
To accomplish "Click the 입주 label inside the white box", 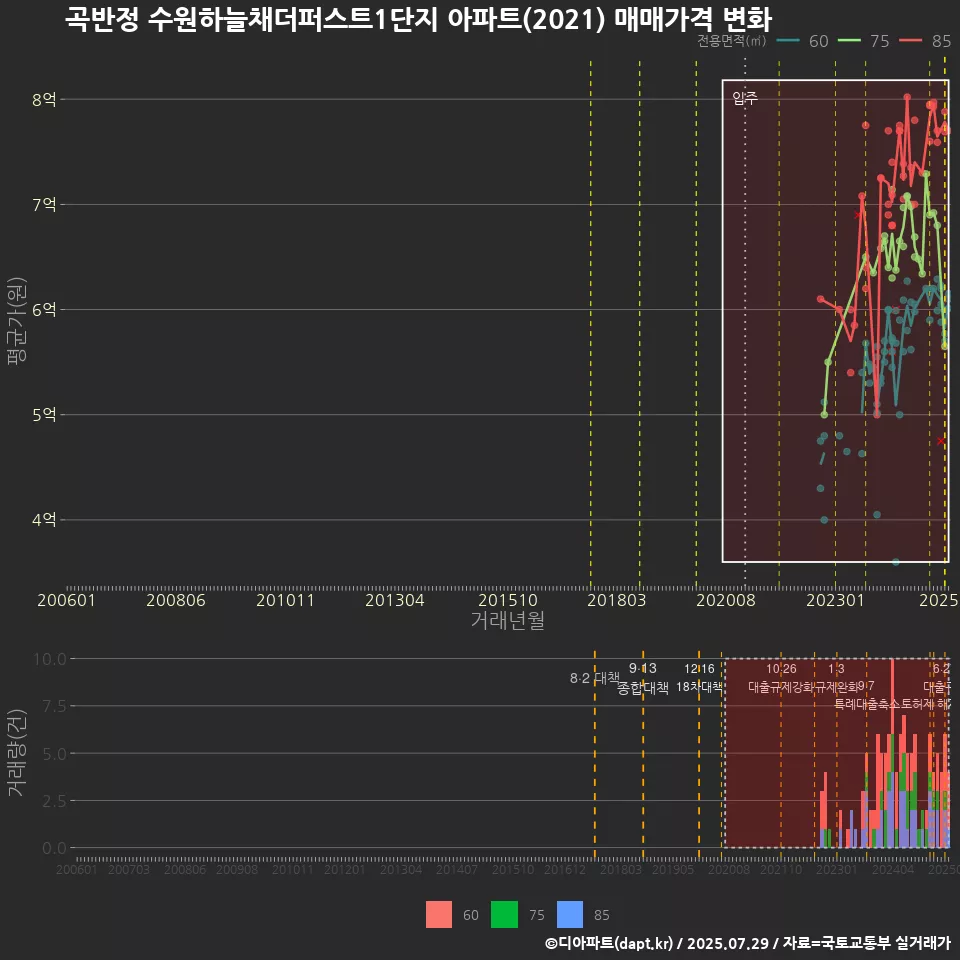I will [x=745, y=98].
